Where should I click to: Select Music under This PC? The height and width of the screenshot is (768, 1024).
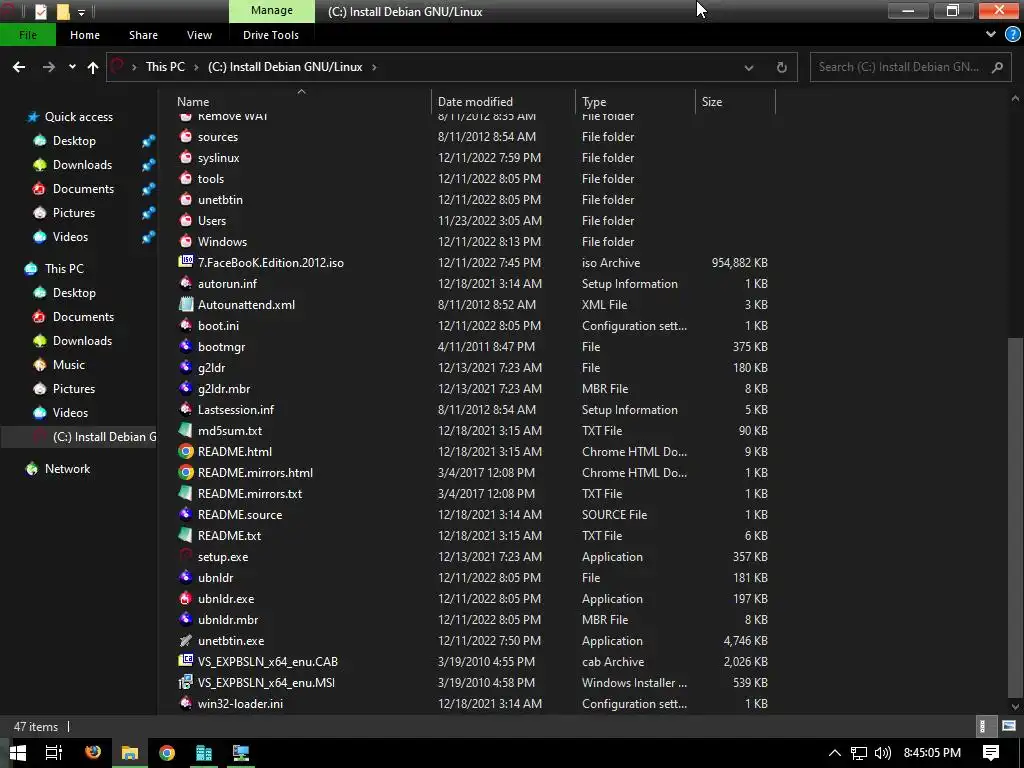[69, 364]
